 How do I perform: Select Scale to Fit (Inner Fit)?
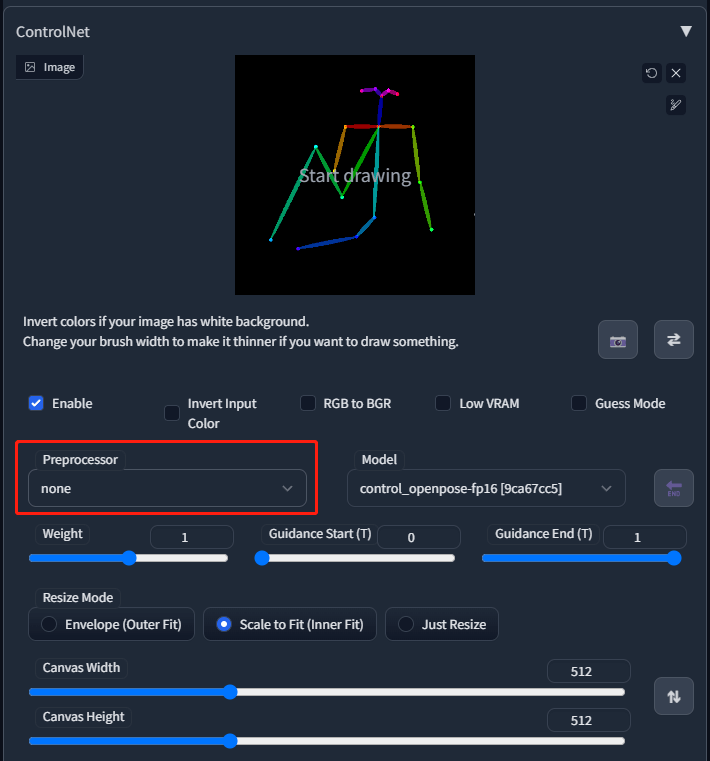click(x=290, y=624)
